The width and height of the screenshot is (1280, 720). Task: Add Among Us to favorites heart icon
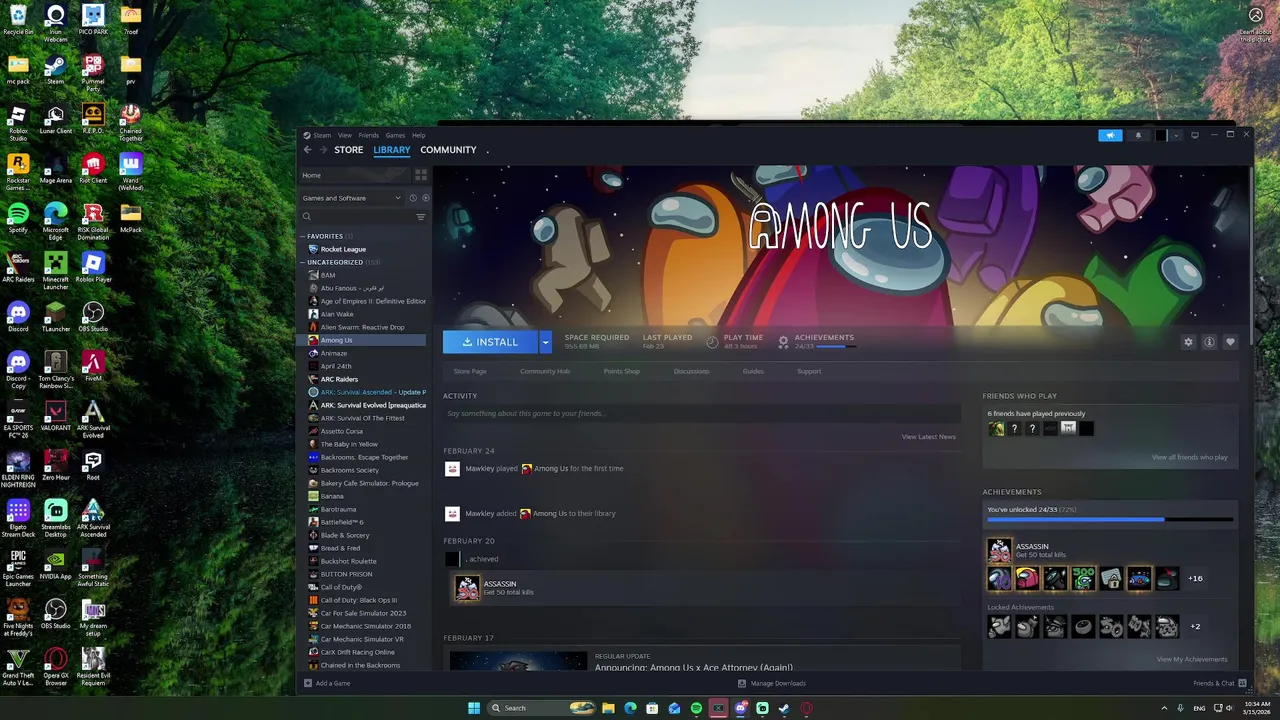pyautogui.click(x=1230, y=342)
